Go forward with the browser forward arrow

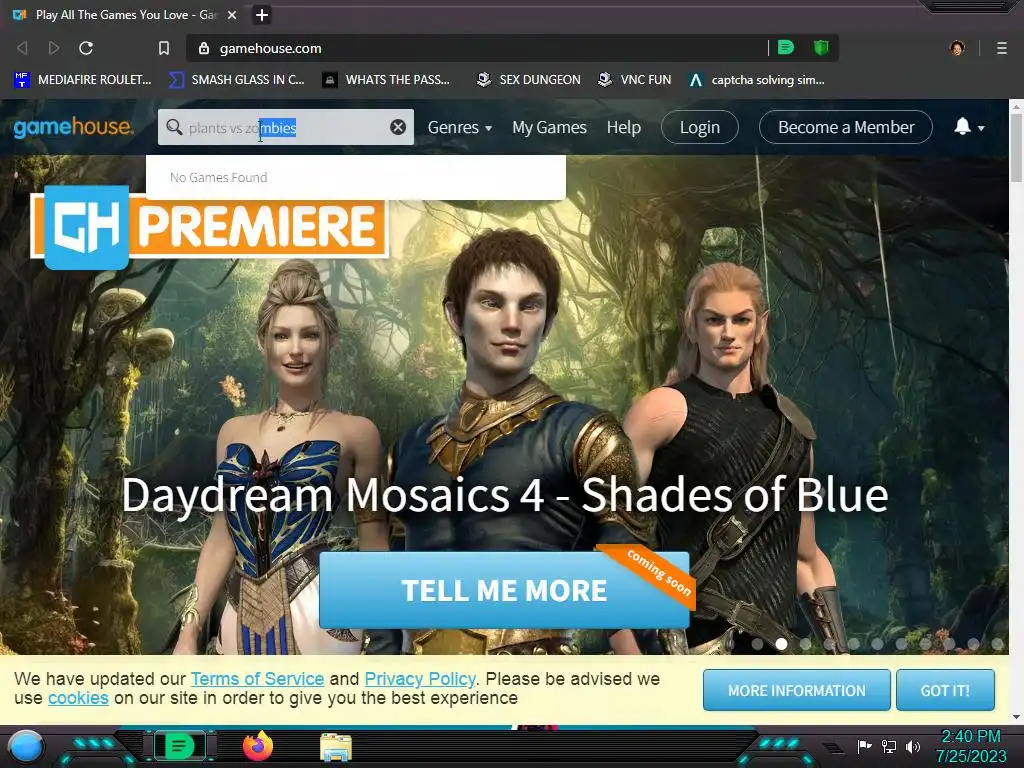54,48
